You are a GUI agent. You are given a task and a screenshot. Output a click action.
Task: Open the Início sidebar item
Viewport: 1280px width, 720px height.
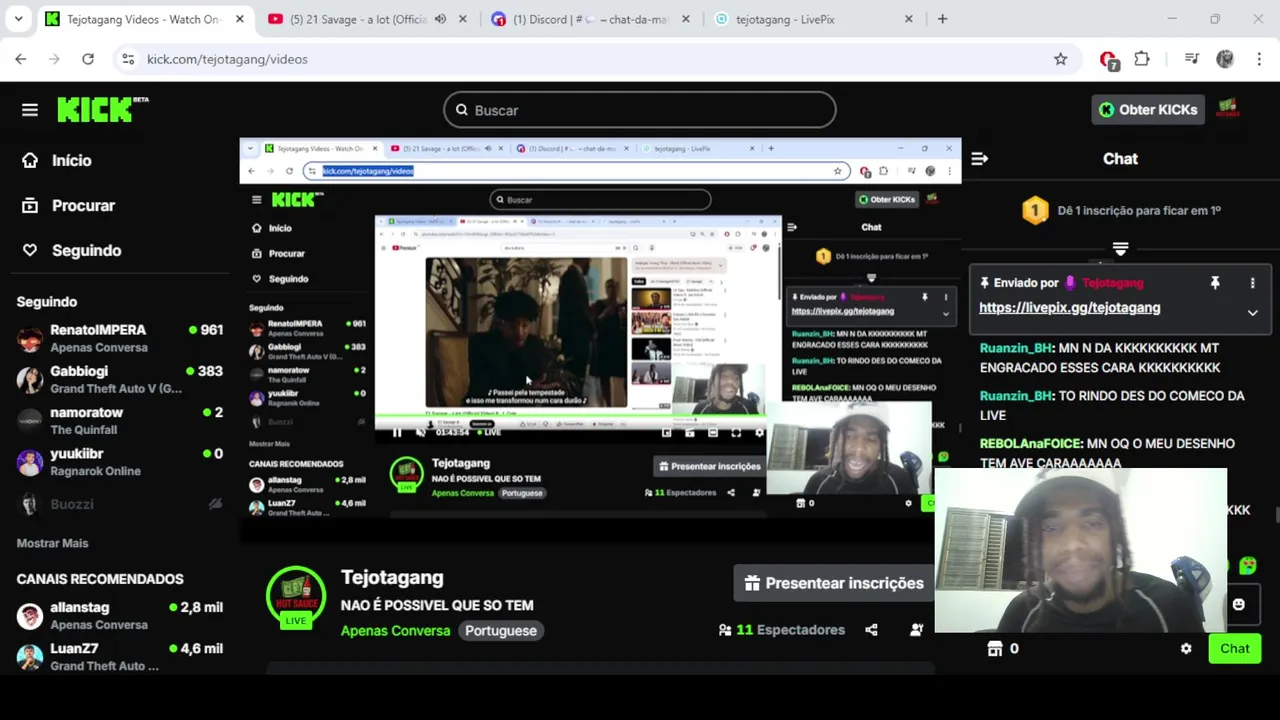(x=58, y=160)
